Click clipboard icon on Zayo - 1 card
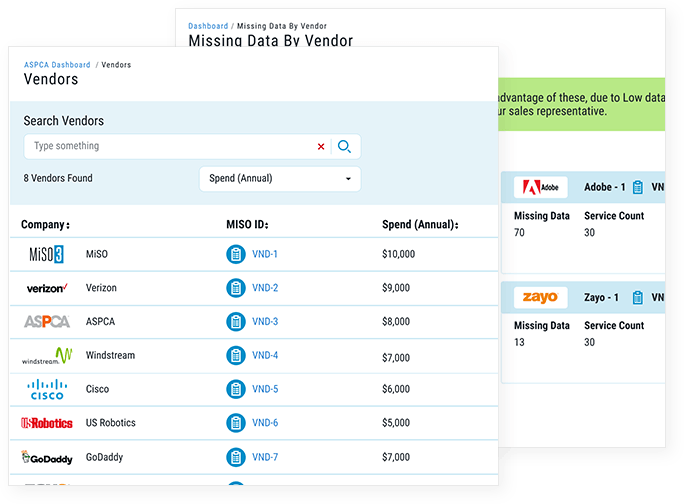Screen dimensions: 684x504 [638, 298]
